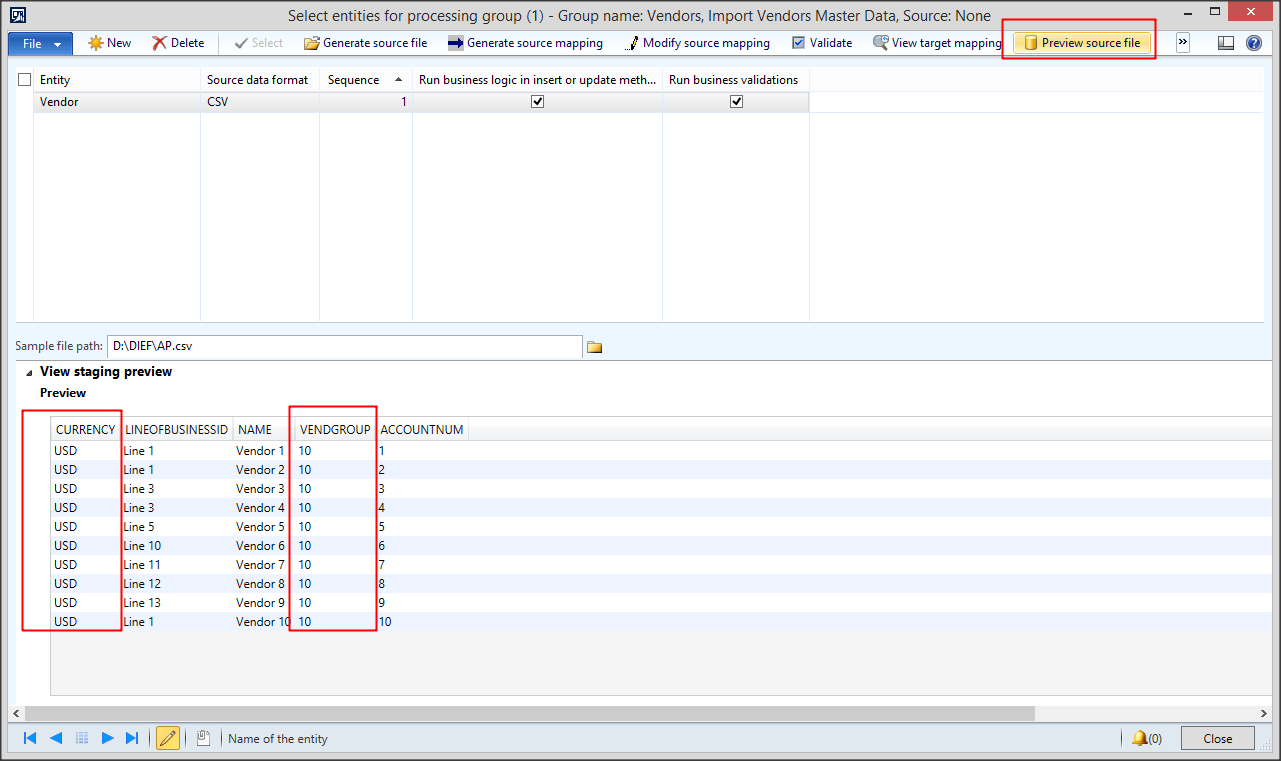Create a new entity with New

point(109,43)
